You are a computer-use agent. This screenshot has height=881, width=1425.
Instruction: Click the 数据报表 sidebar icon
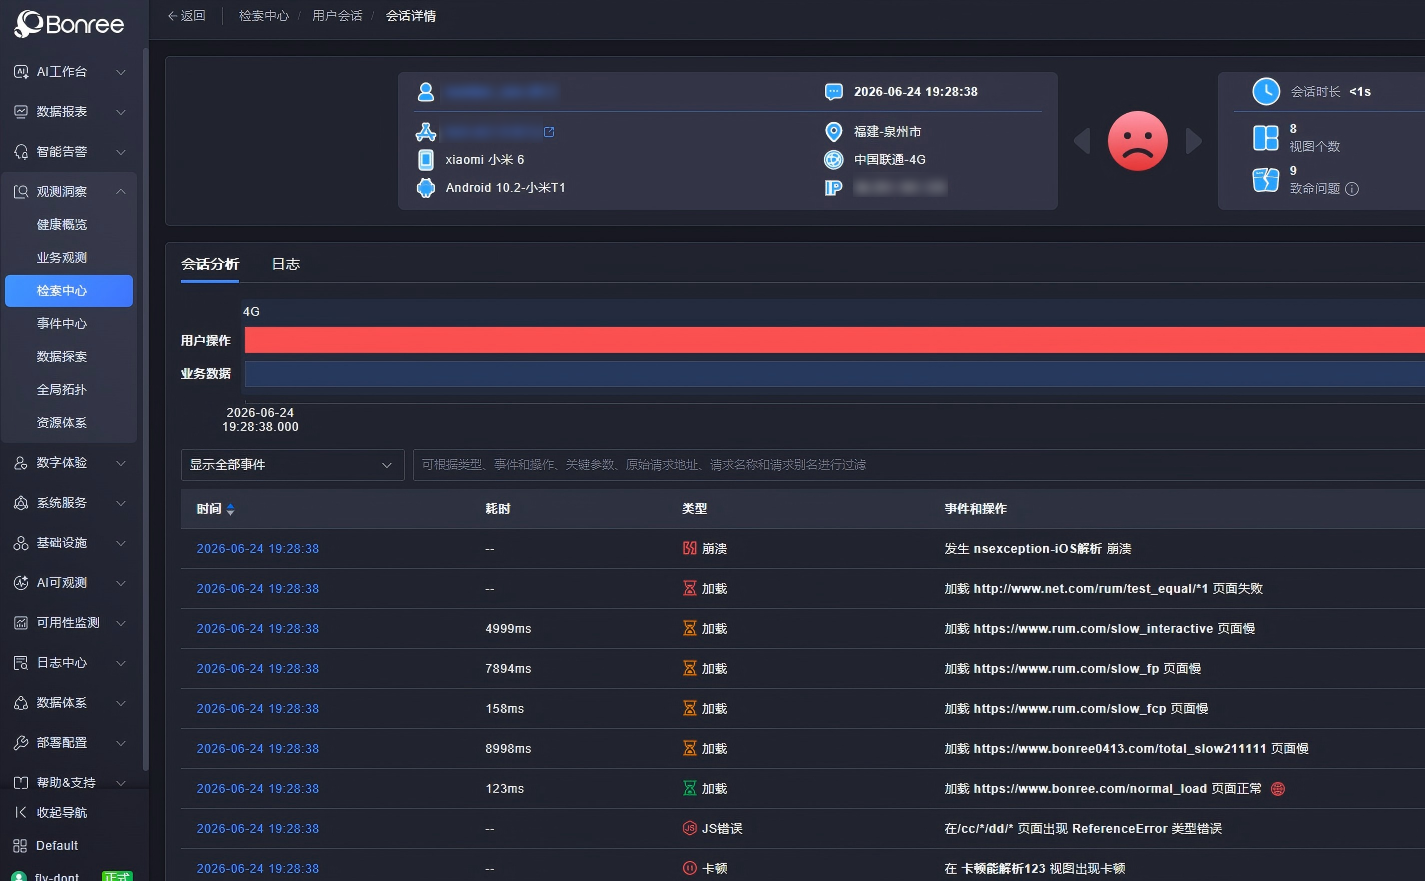(x=21, y=112)
